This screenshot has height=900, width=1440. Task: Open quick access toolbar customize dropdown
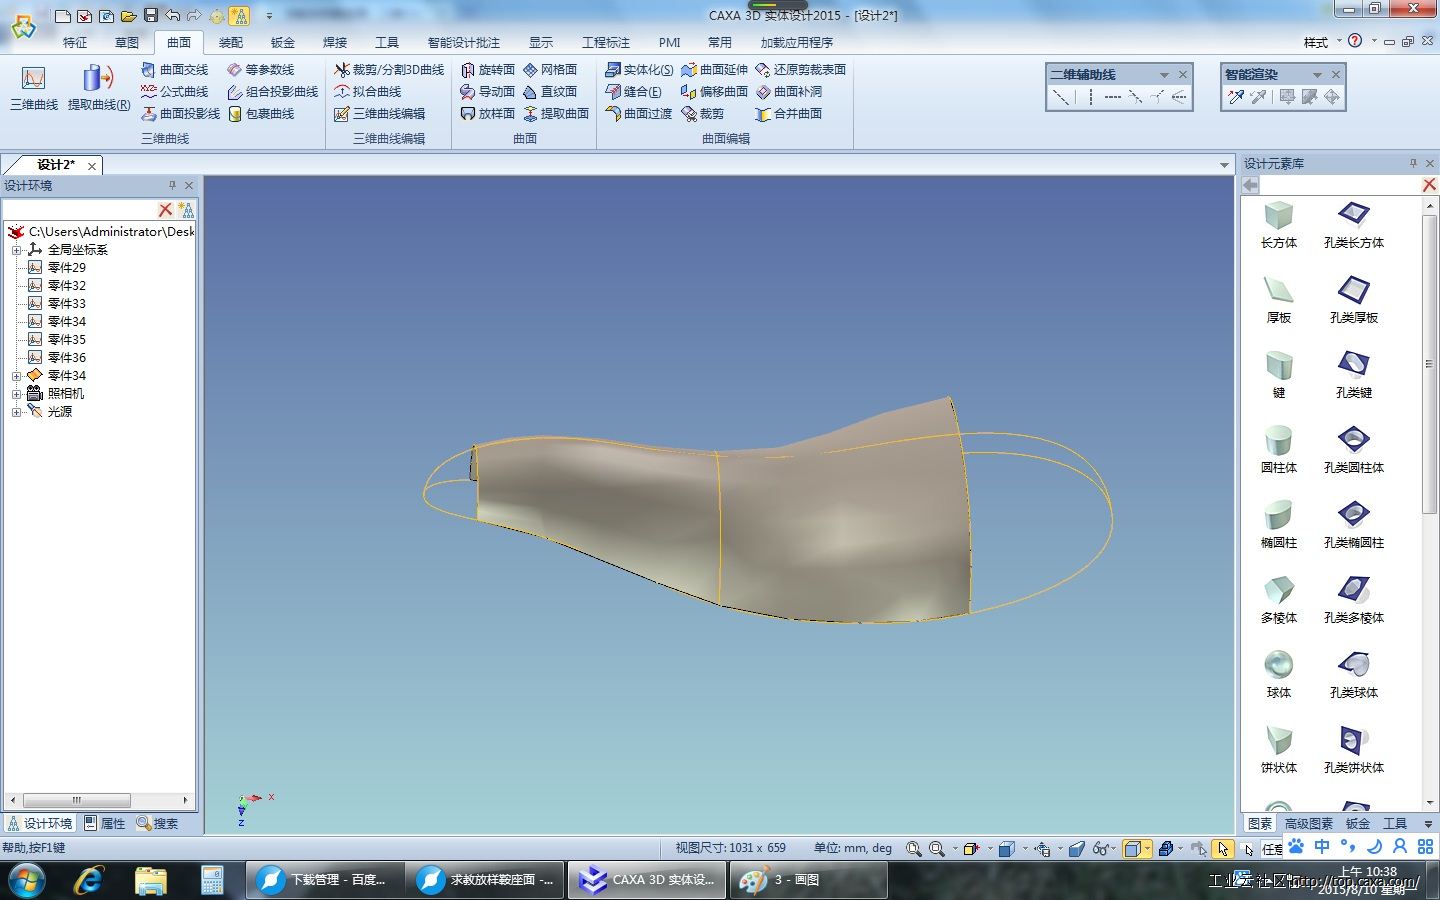click(x=269, y=16)
